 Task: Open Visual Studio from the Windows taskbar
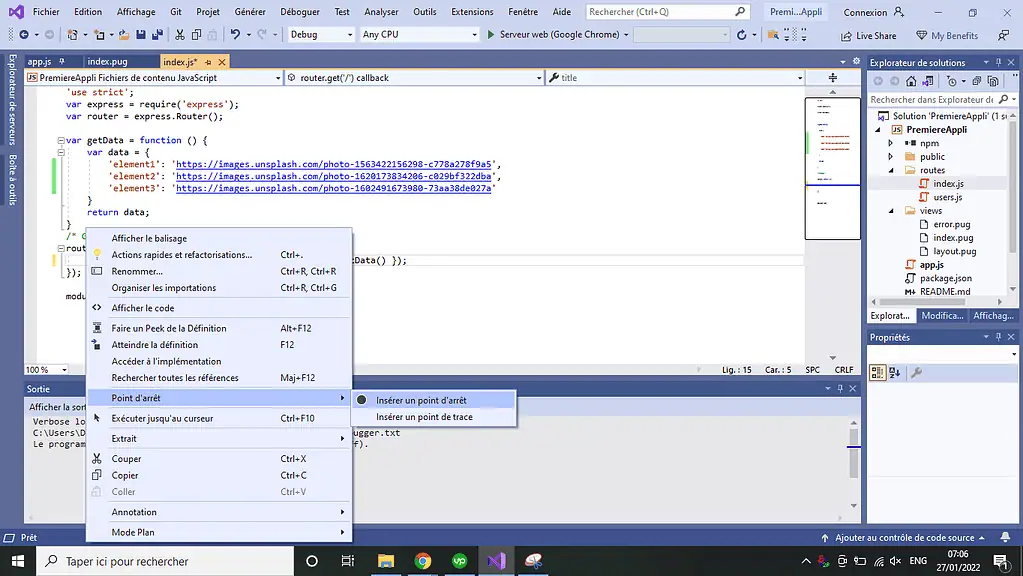pyautogui.click(x=496, y=561)
